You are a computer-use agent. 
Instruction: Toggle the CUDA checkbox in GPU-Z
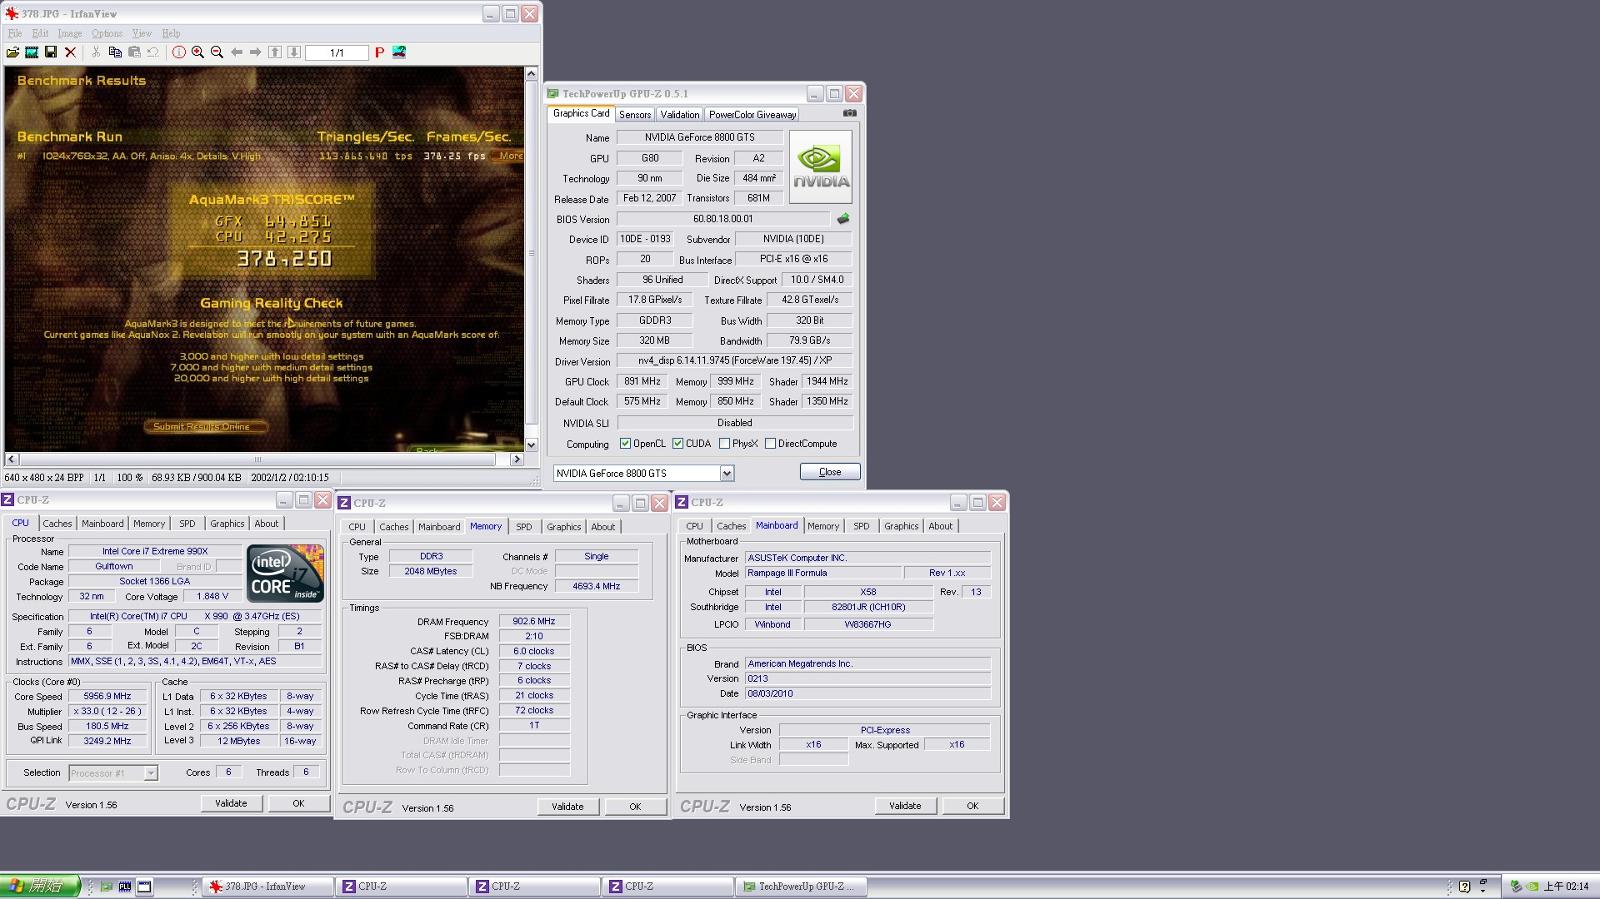678,443
